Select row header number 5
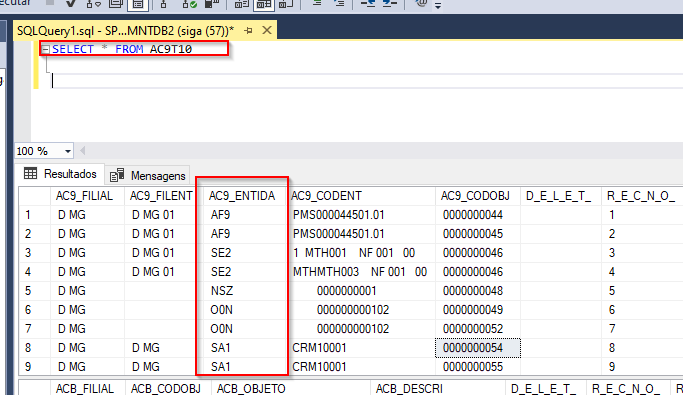Viewport: 683px width, 395px height. pyautogui.click(x=34, y=290)
